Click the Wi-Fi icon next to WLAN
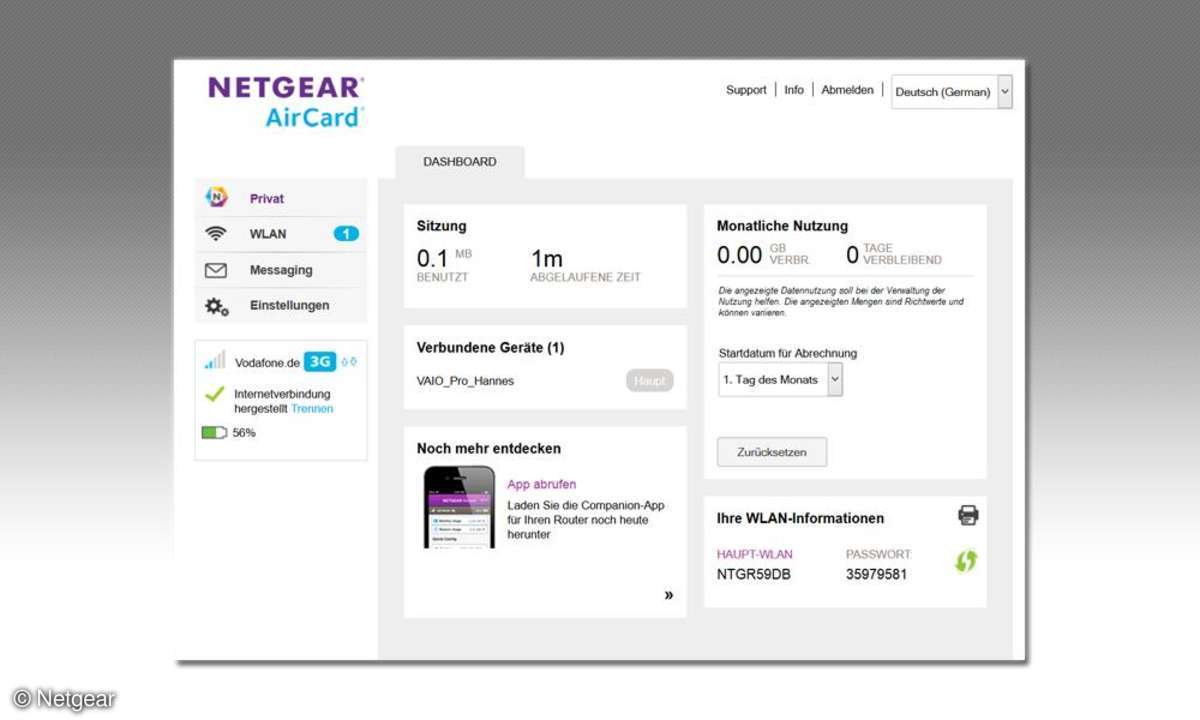The image size is (1200, 720). [x=216, y=234]
